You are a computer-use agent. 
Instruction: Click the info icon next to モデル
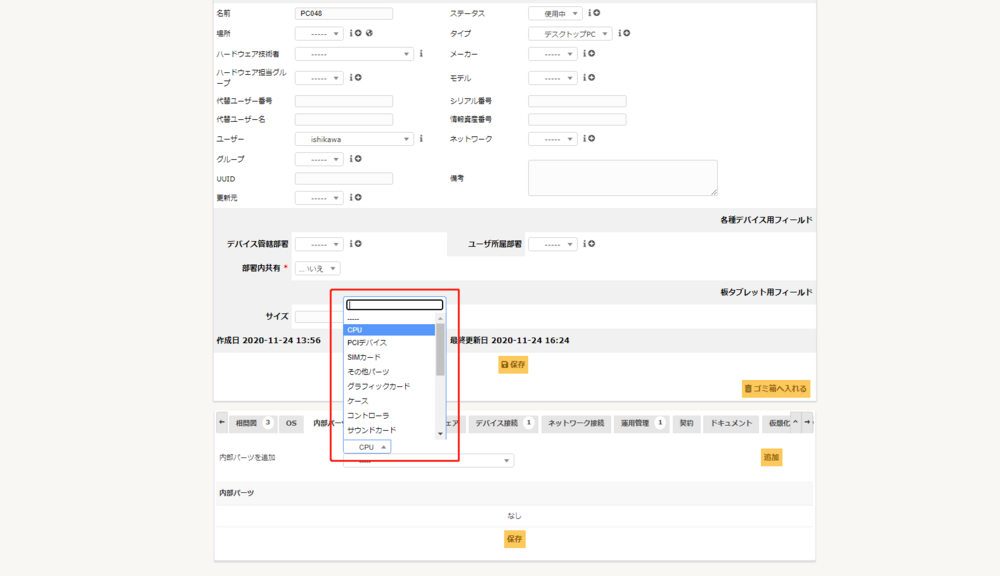[584, 77]
